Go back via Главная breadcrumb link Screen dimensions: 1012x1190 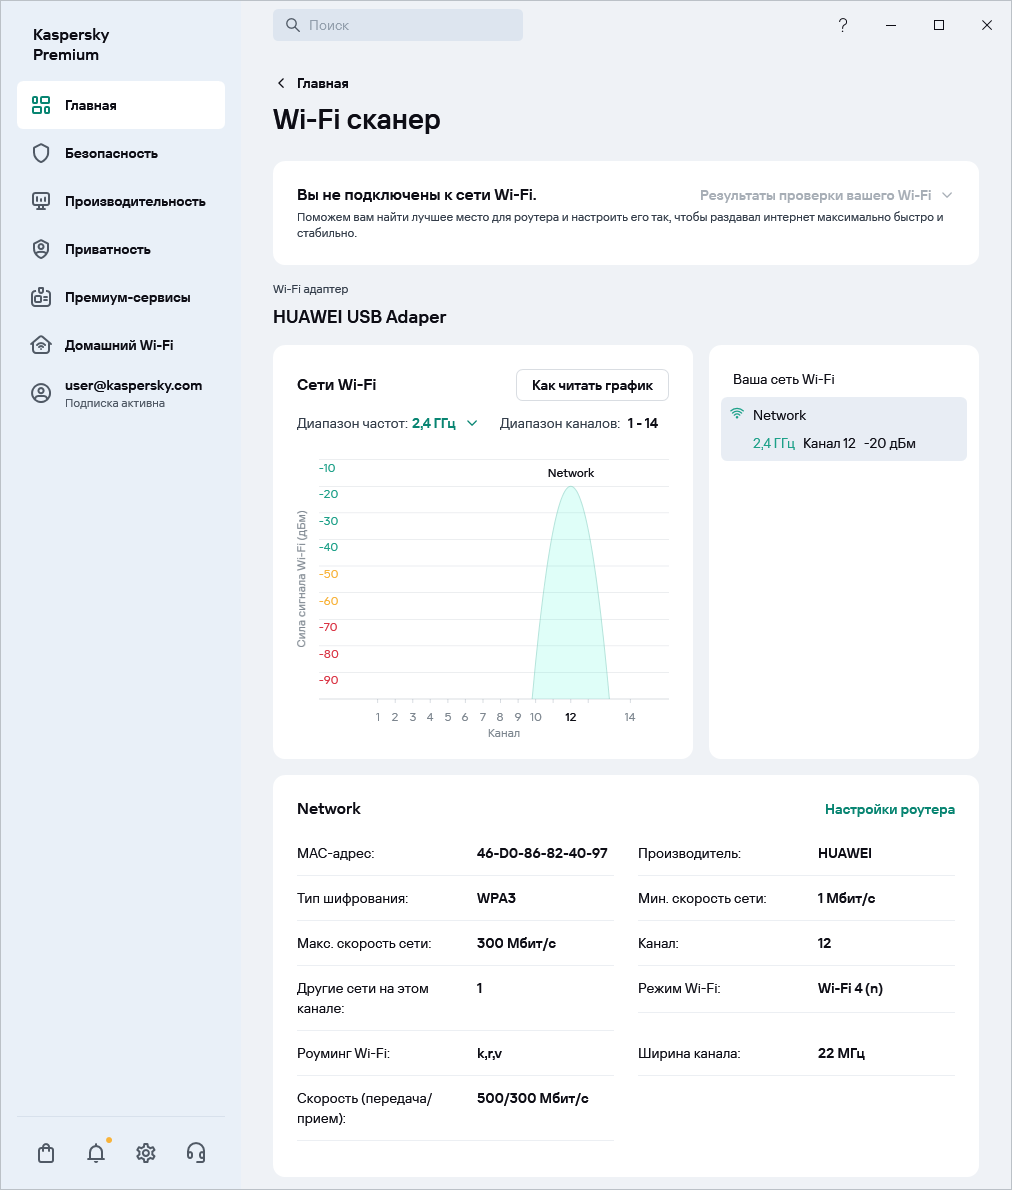[323, 83]
